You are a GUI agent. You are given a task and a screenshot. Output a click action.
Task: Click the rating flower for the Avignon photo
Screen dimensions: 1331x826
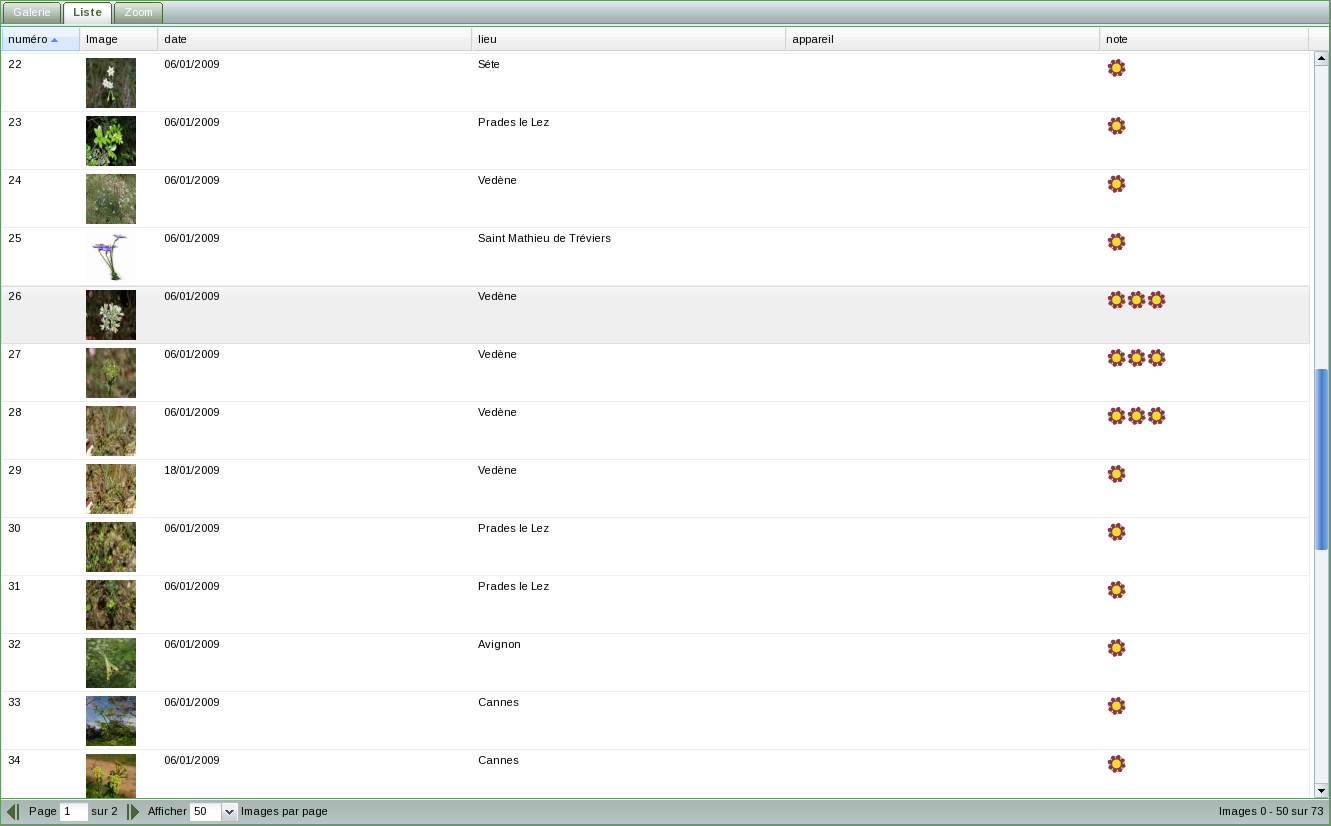(x=1116, y=648)
